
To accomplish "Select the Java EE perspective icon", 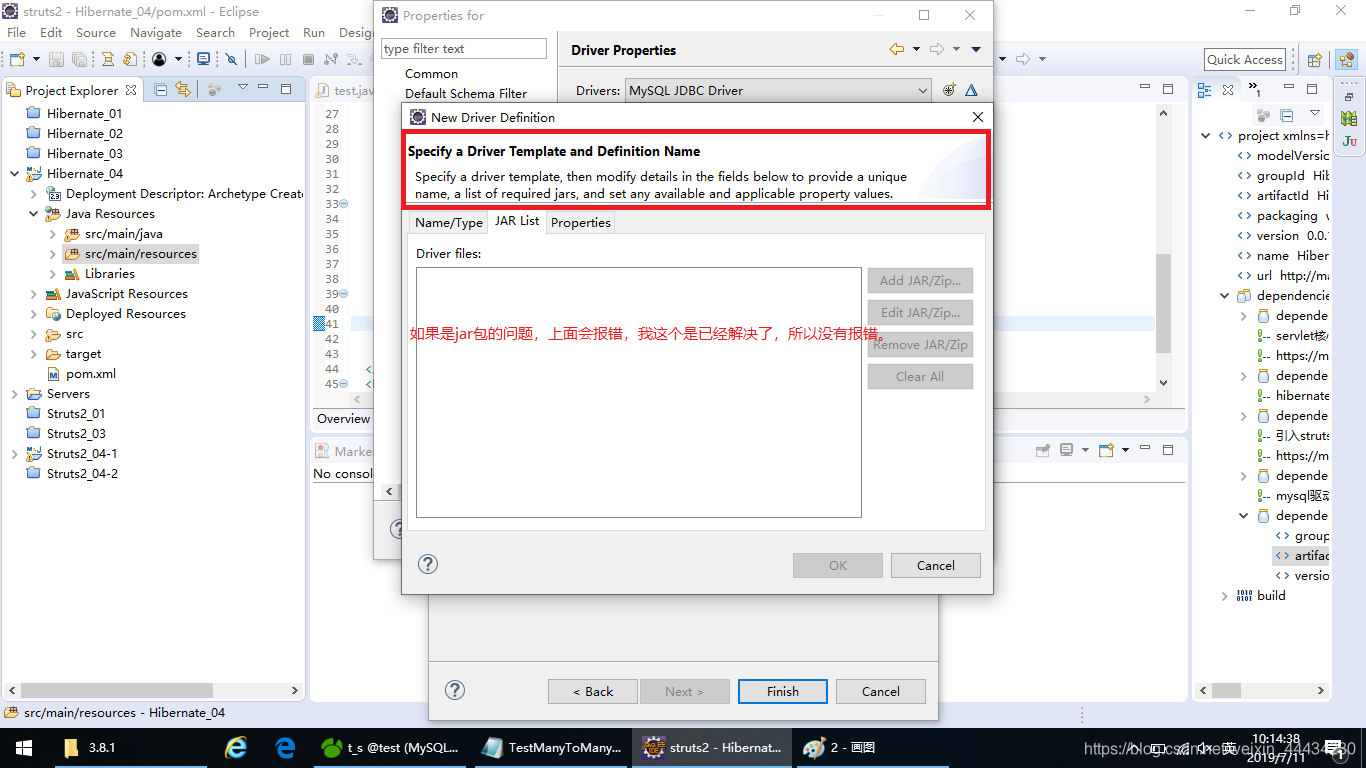I will tap(1345, 60).
